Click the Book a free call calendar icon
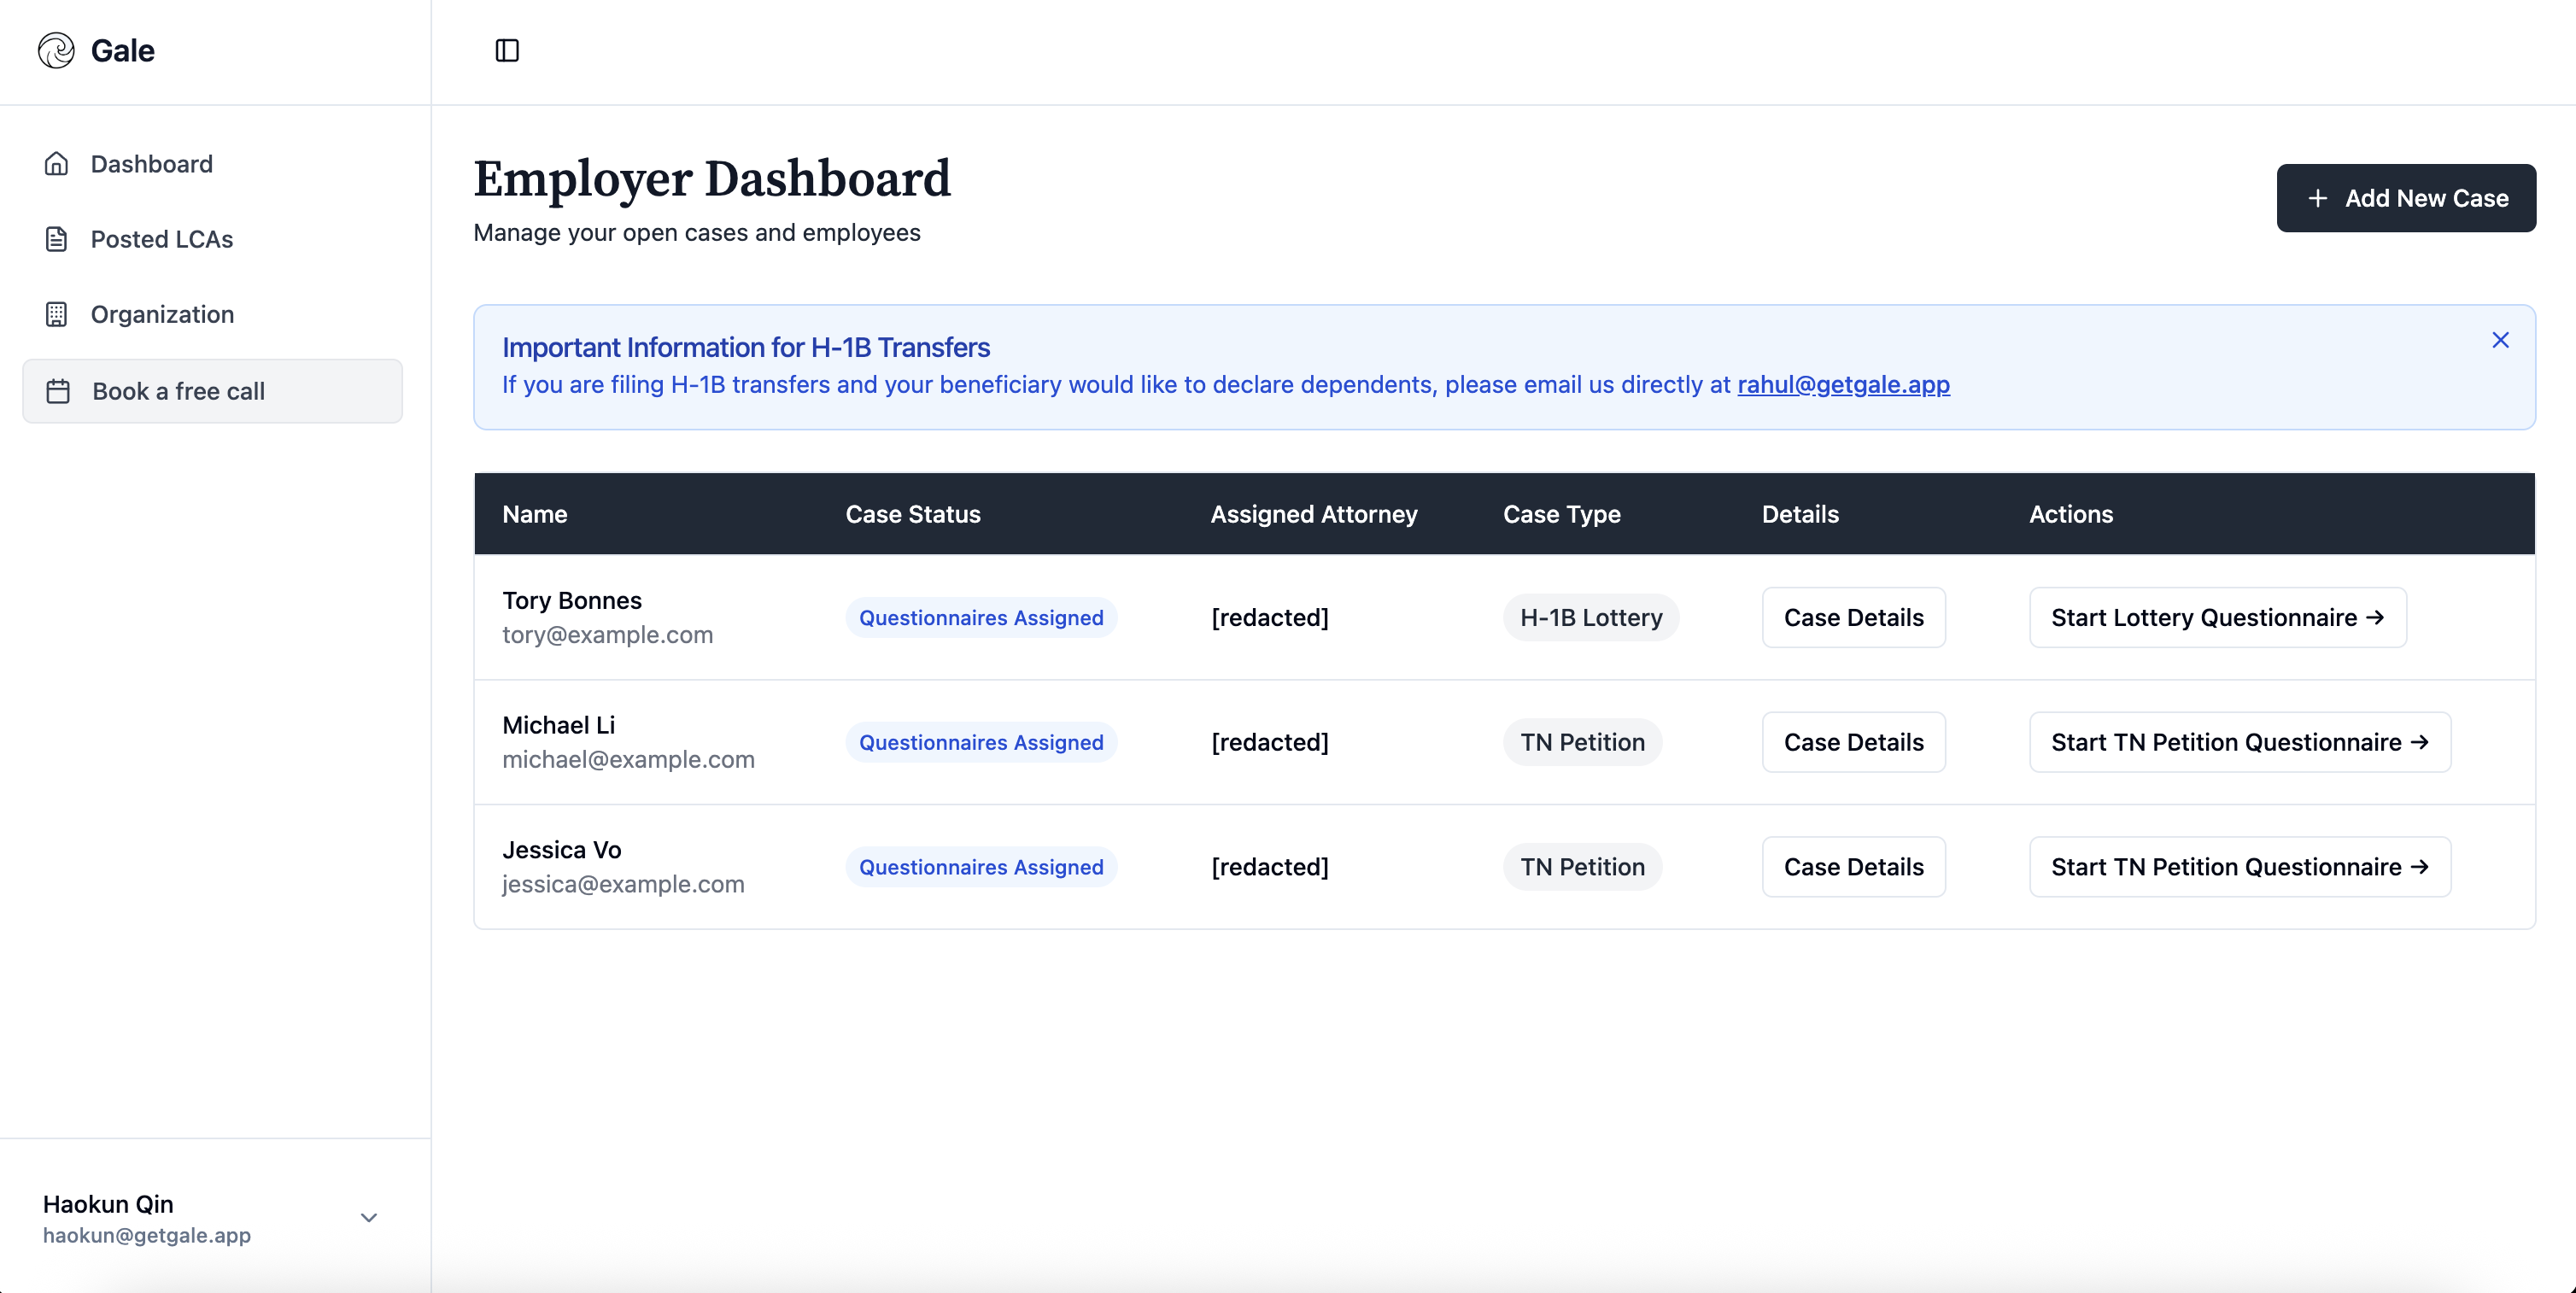The height and width of the screenshot is (1293, 2576). tap(58, 391)
